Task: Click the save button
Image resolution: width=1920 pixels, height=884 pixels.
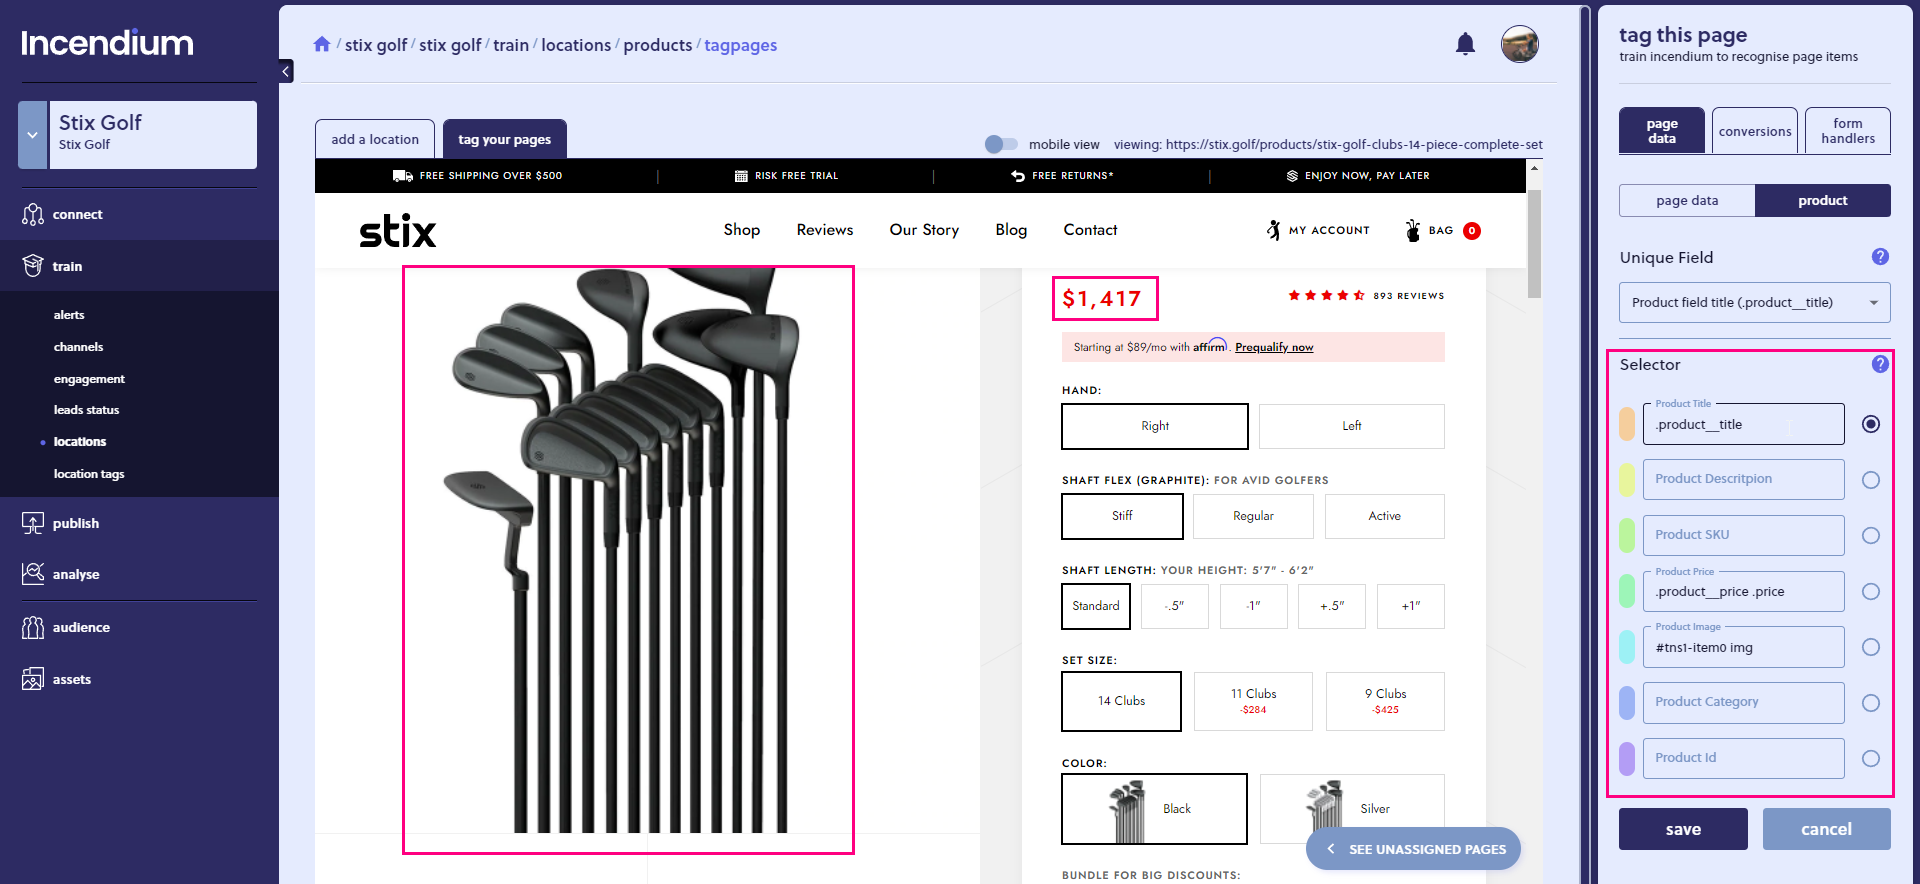Action: click(x=1683, y=829)
